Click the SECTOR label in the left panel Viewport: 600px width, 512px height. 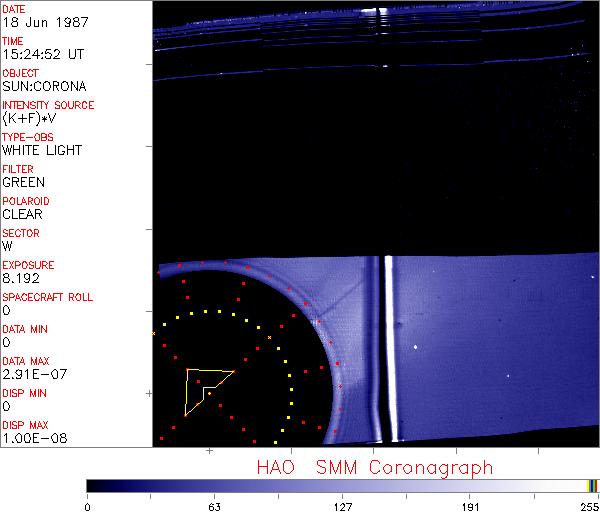[20, 233]
